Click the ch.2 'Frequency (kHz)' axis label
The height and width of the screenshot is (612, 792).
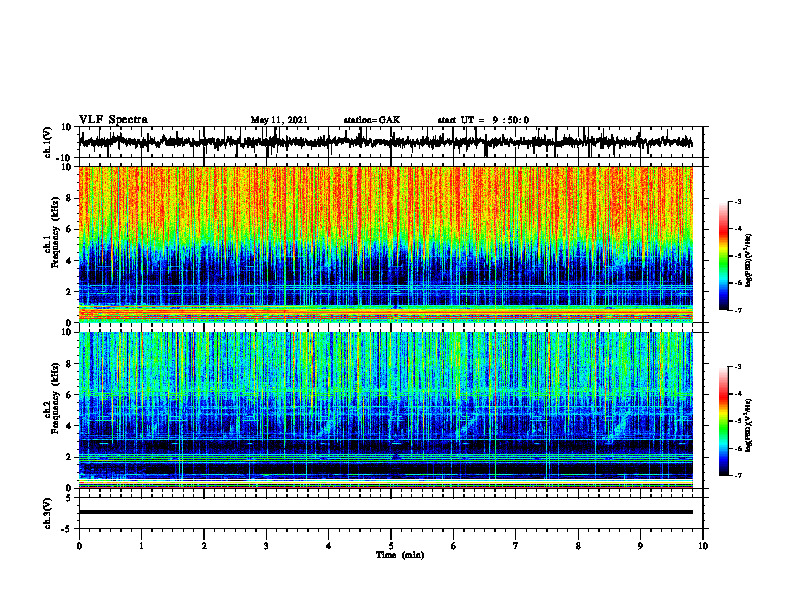(56, 398)
